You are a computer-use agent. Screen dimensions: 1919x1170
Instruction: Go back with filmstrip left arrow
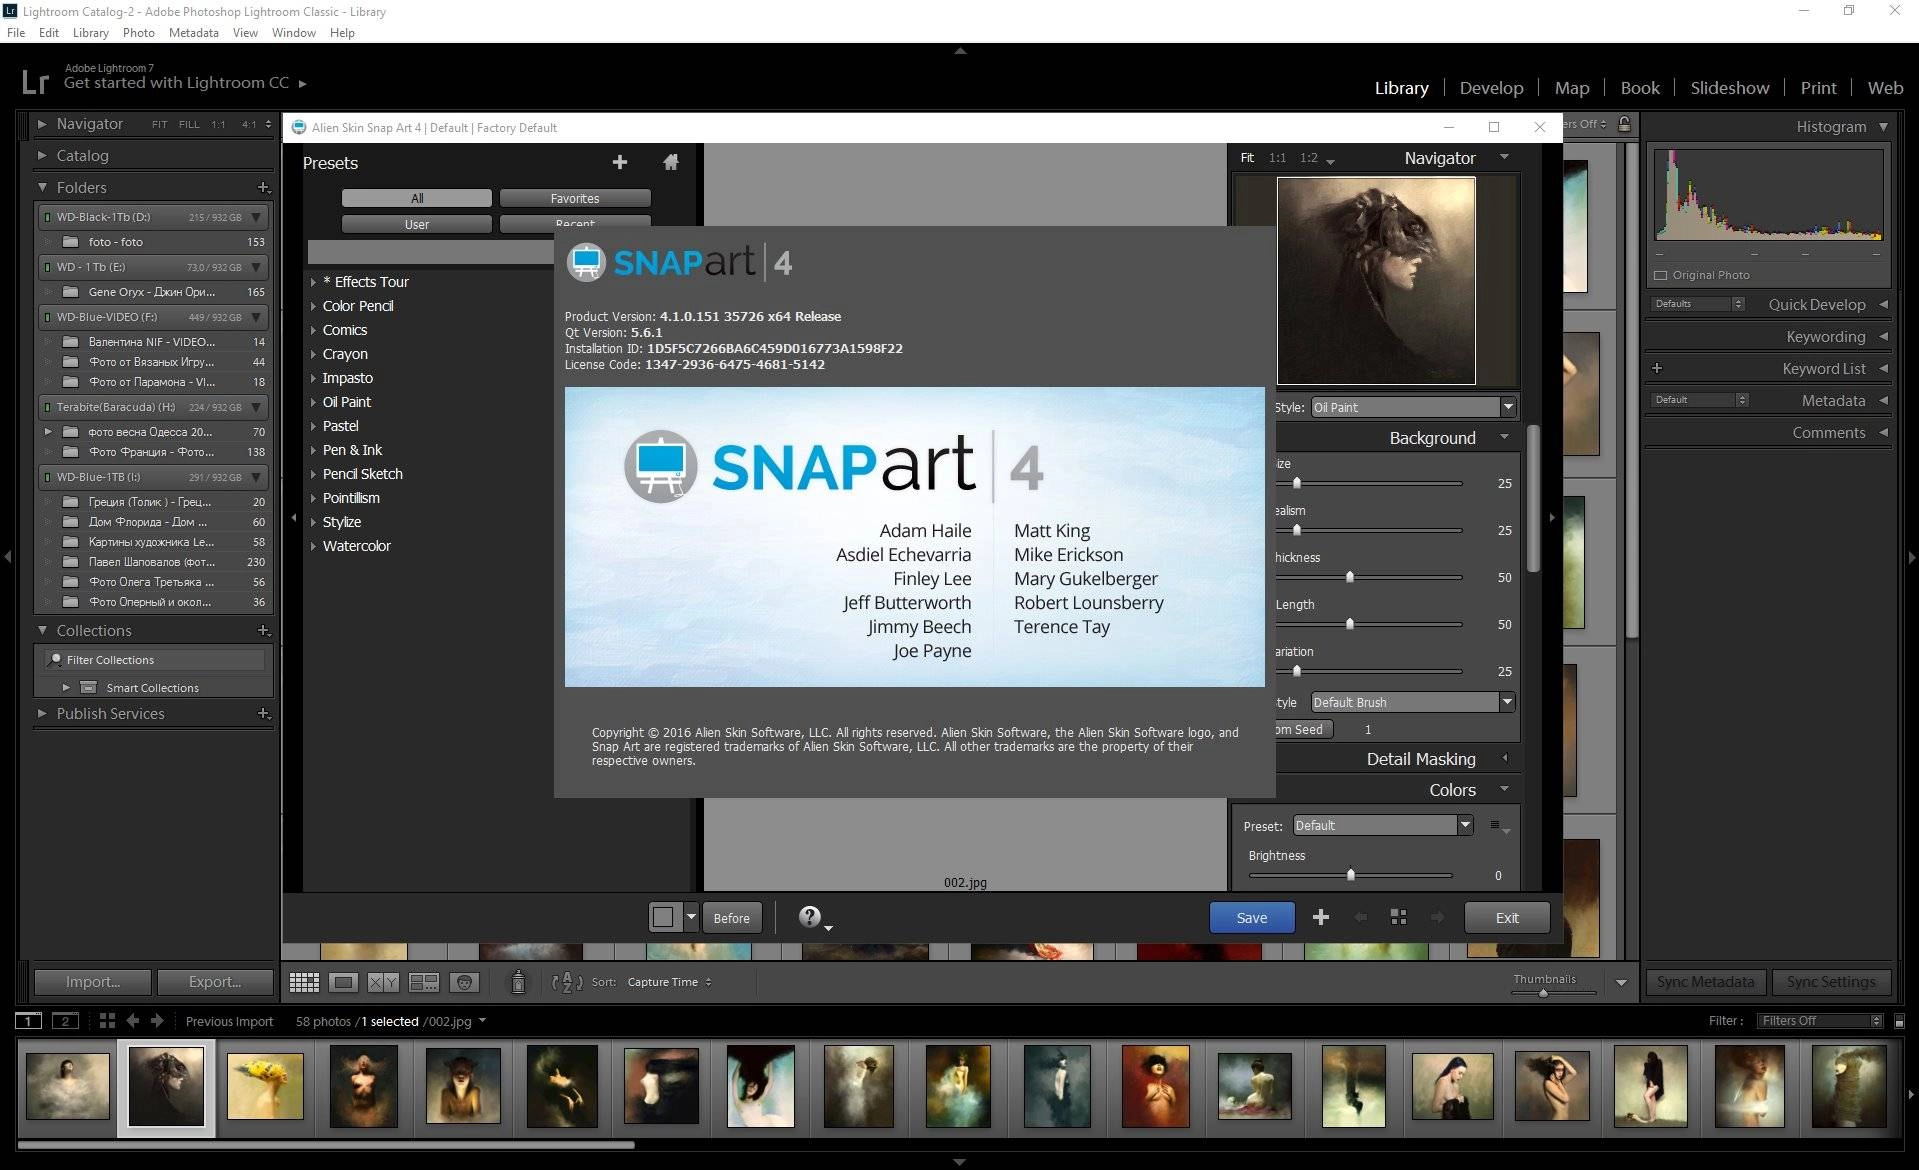[x=132, y=1020]
